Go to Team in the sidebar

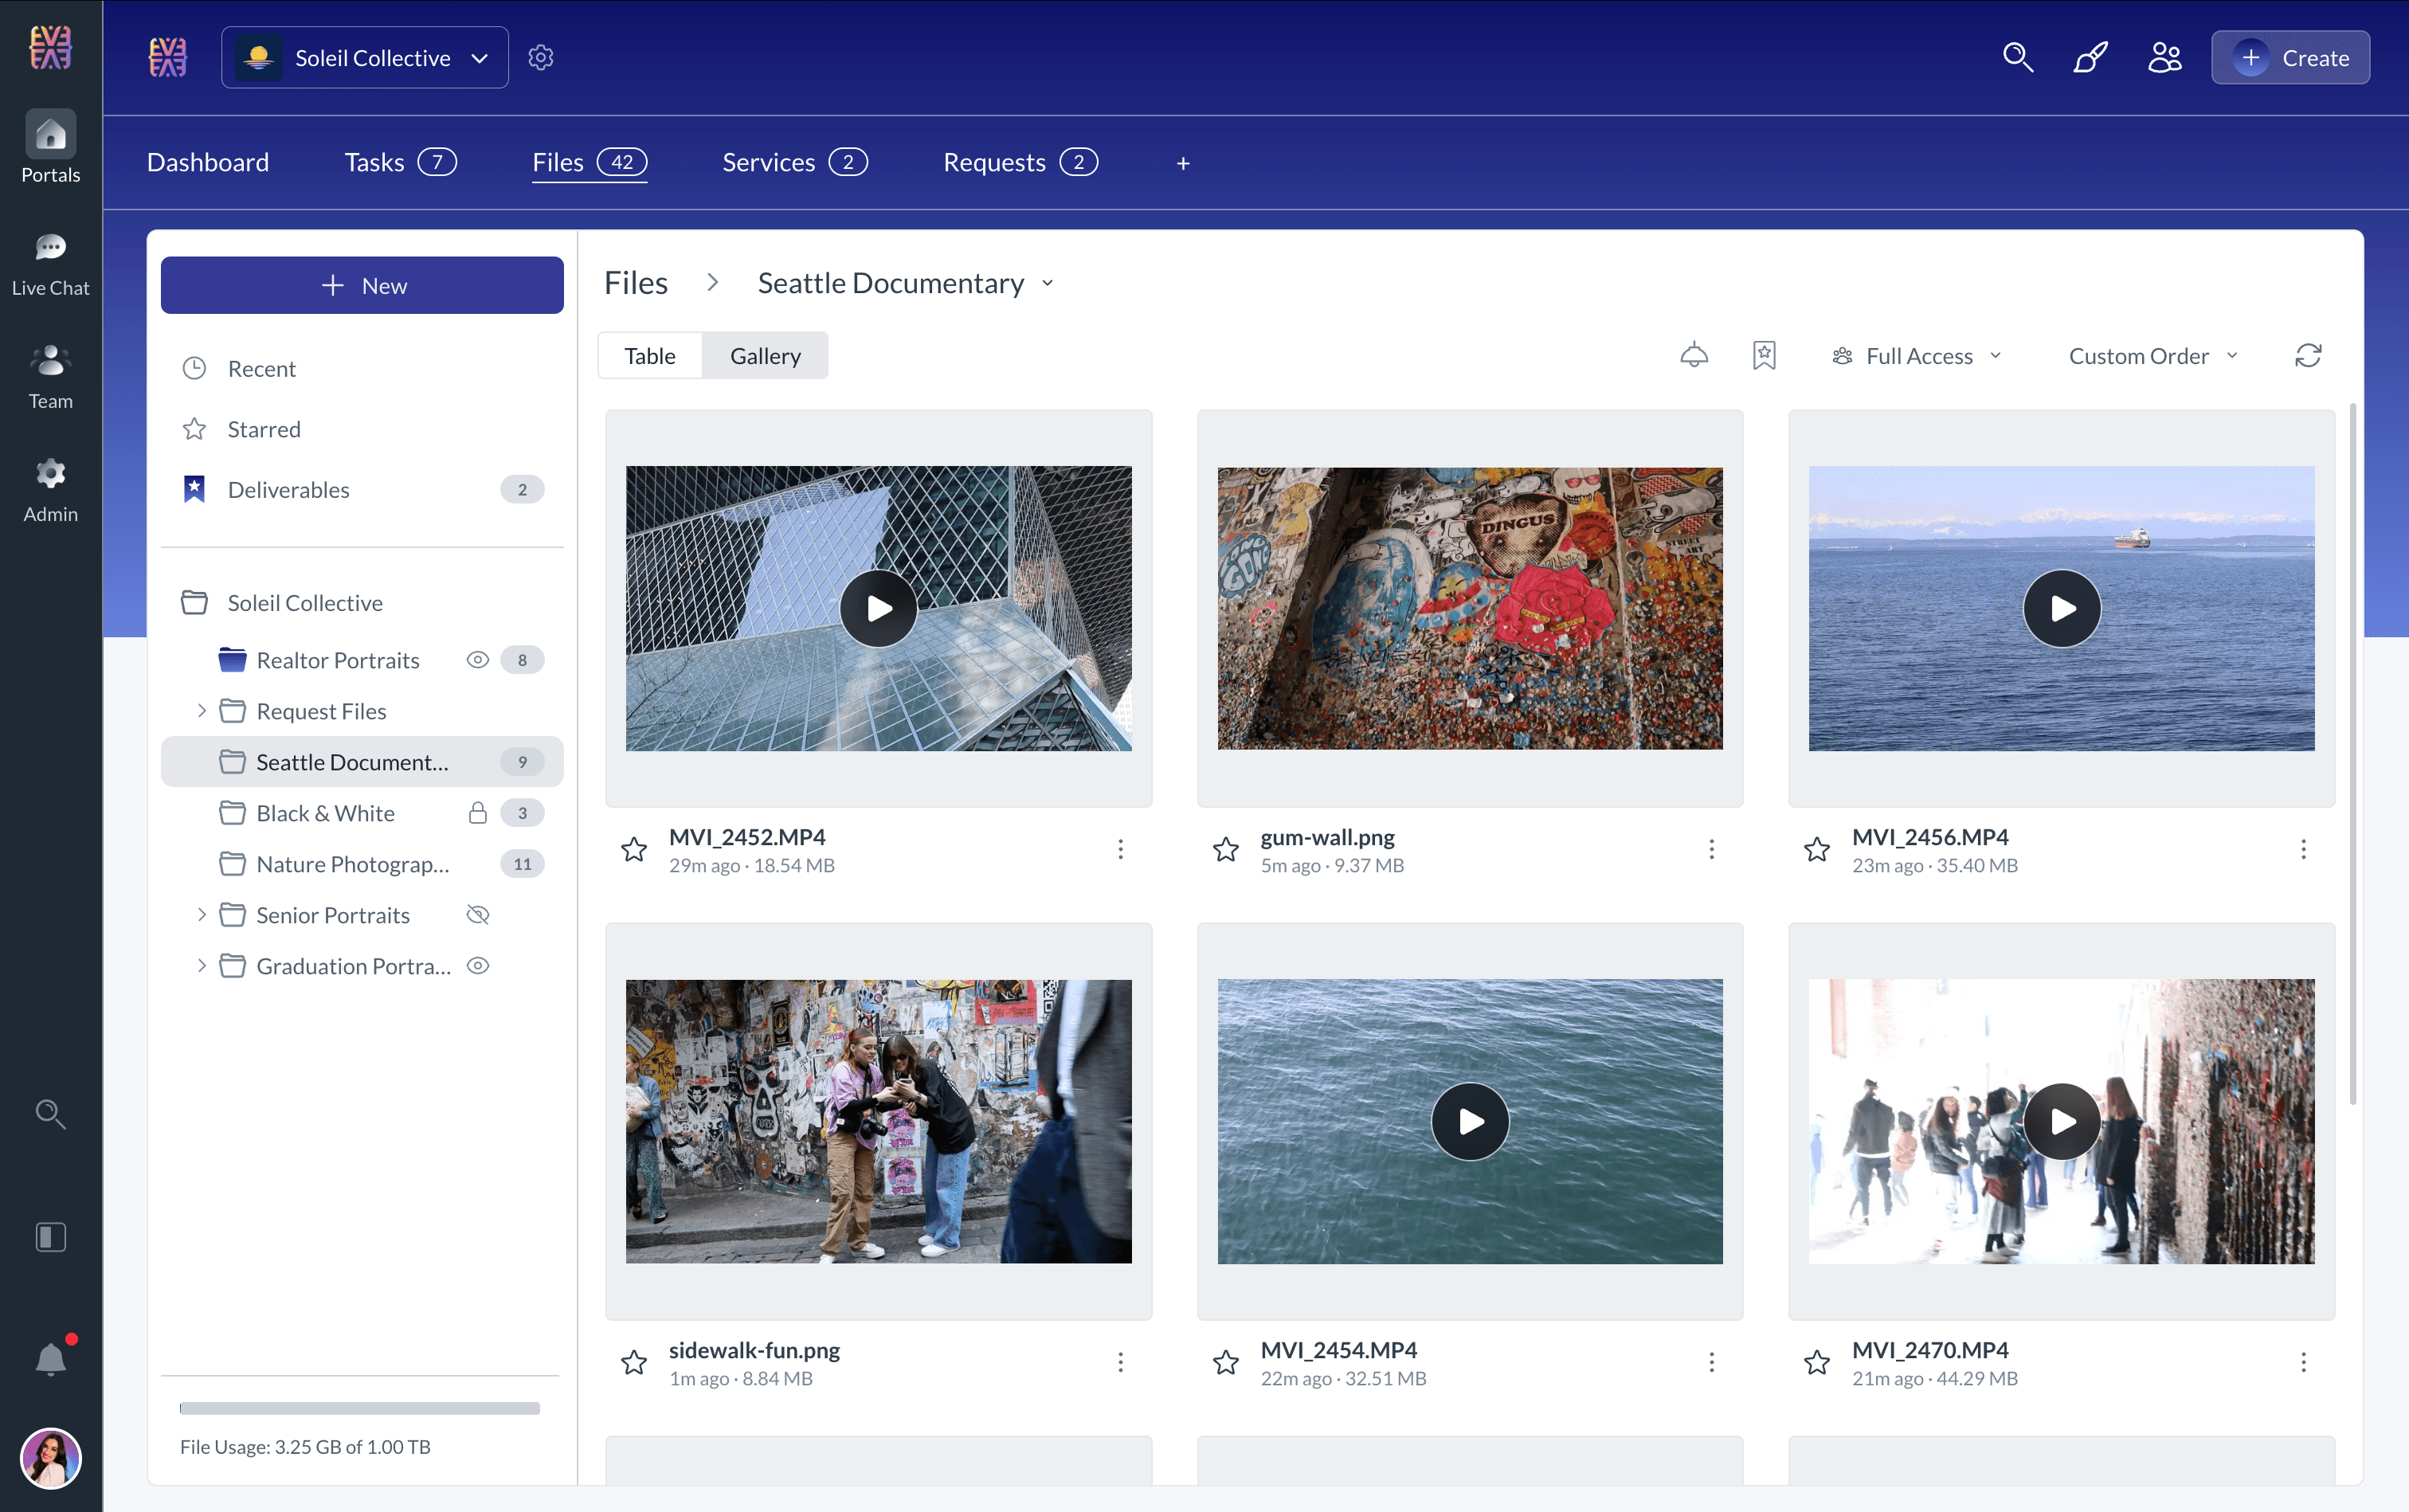(x=50, y=377)
